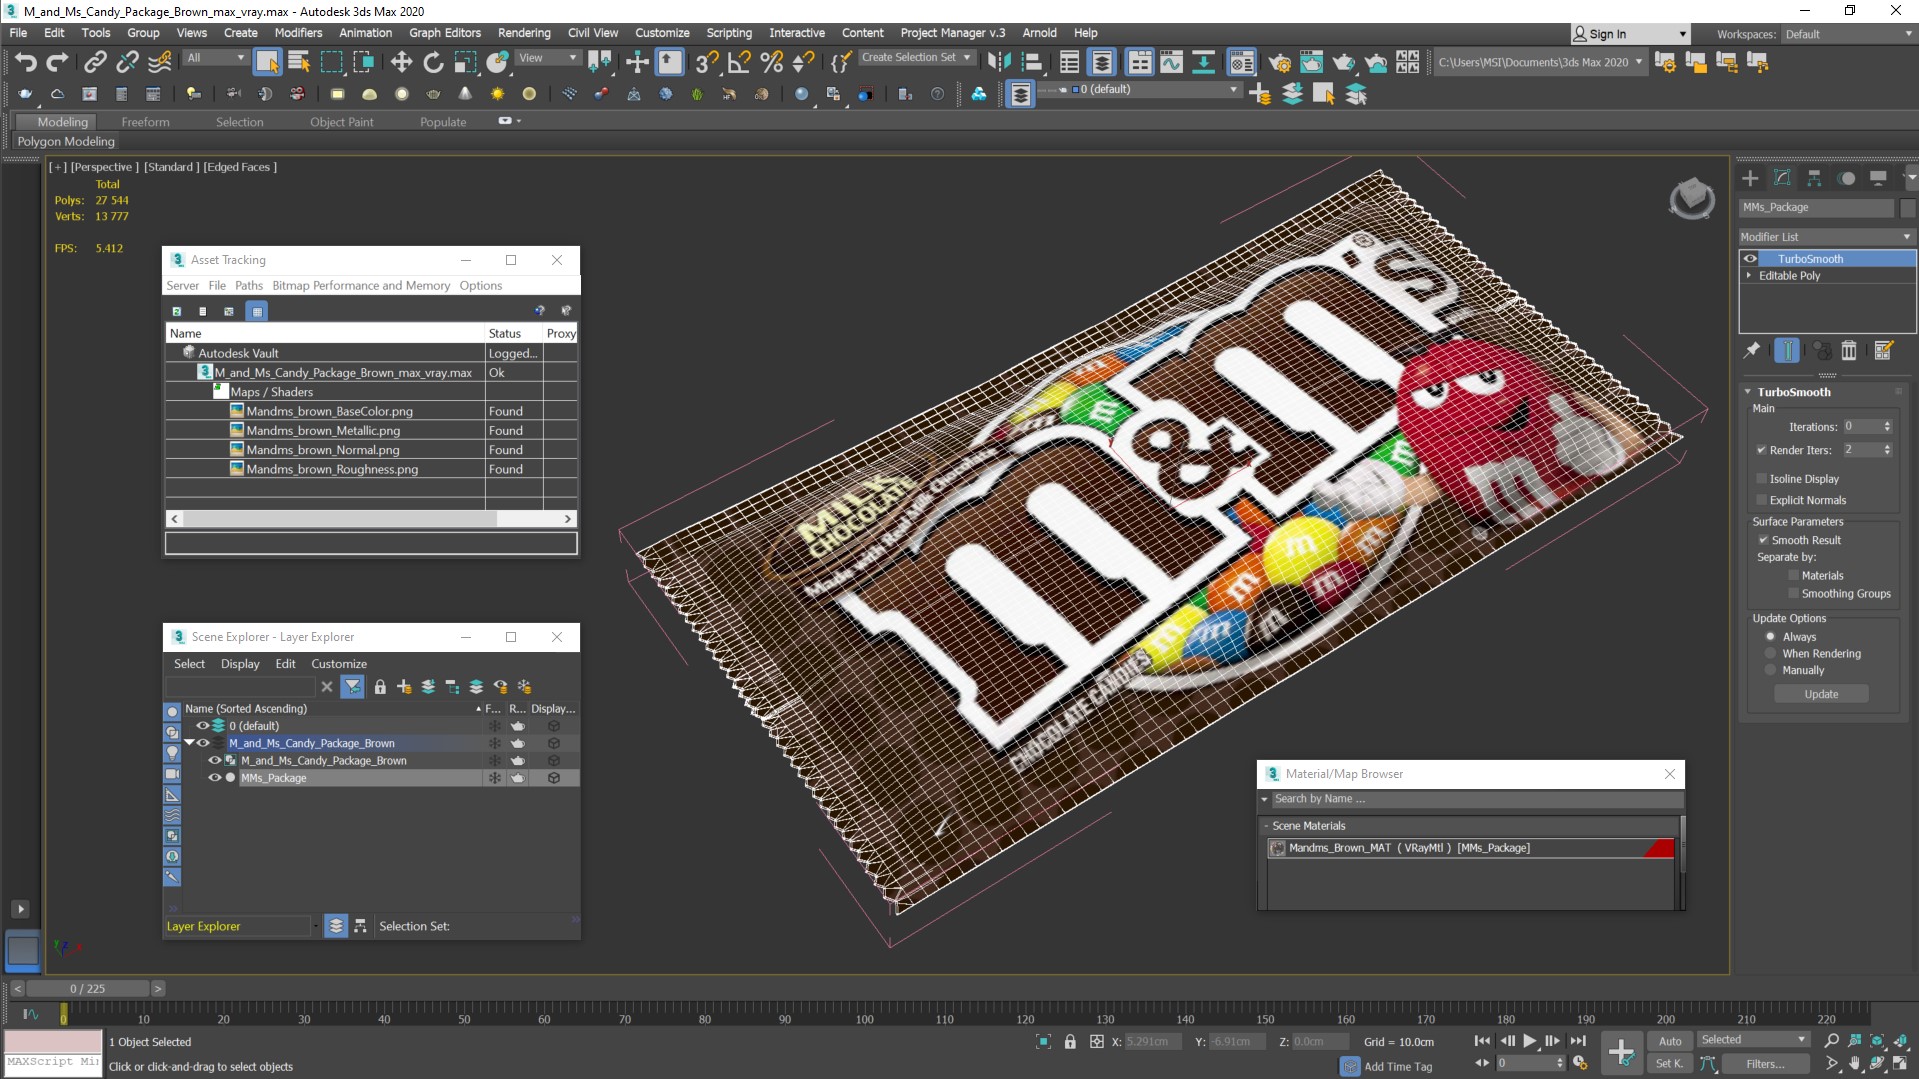Open Customize menu in Layer Explorer
This screenshot has width=1919, height=1079.
339,664
